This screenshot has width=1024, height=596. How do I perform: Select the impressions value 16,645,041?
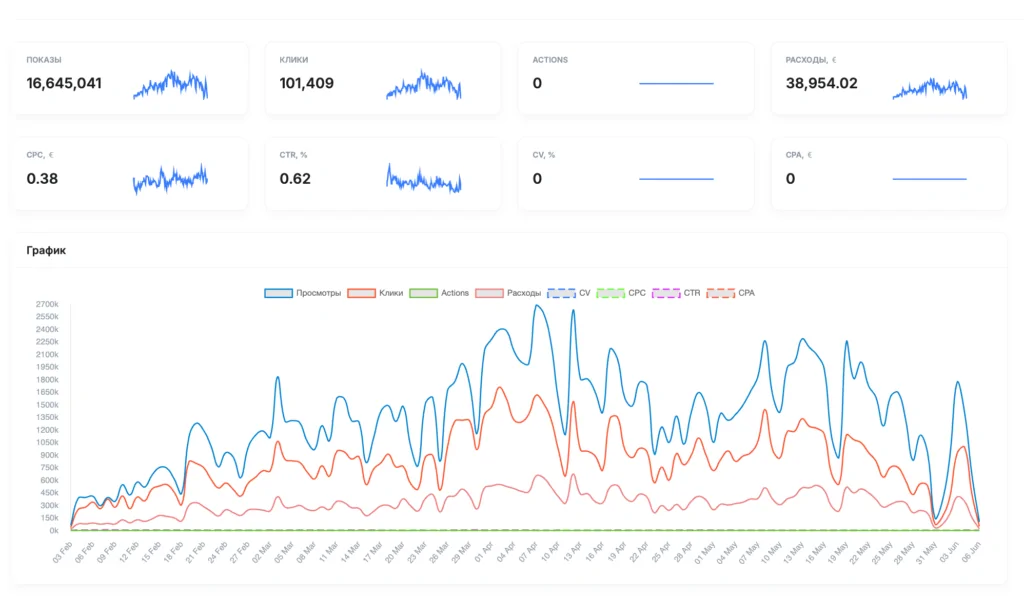(64, 84)
